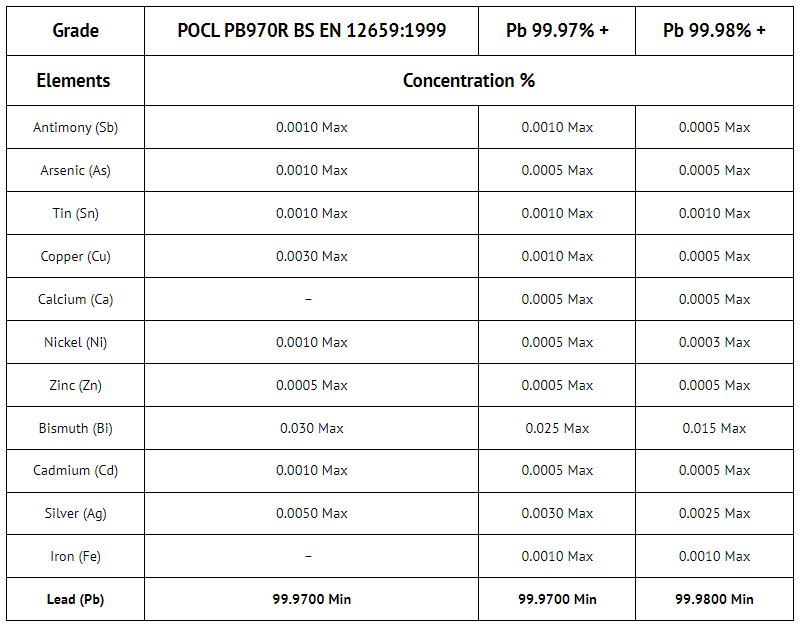This screenshot has width=801, height=627.
Task: Select the Nickel (Ni) row label
Action: [x=75, y=342]
